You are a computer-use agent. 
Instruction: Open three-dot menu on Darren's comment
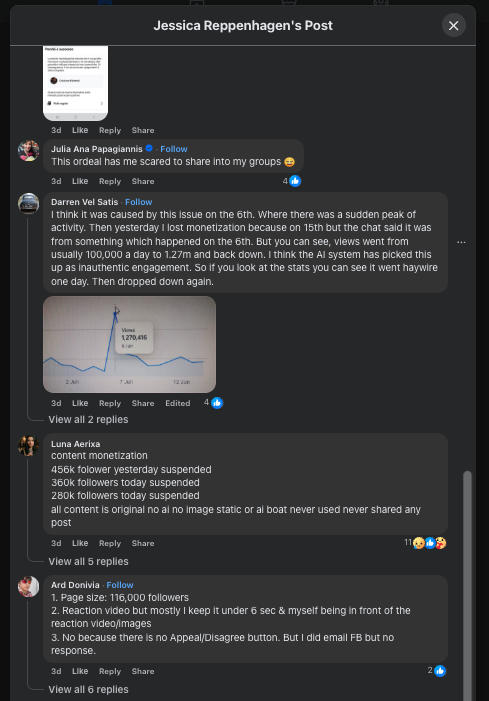pos(461,242)
